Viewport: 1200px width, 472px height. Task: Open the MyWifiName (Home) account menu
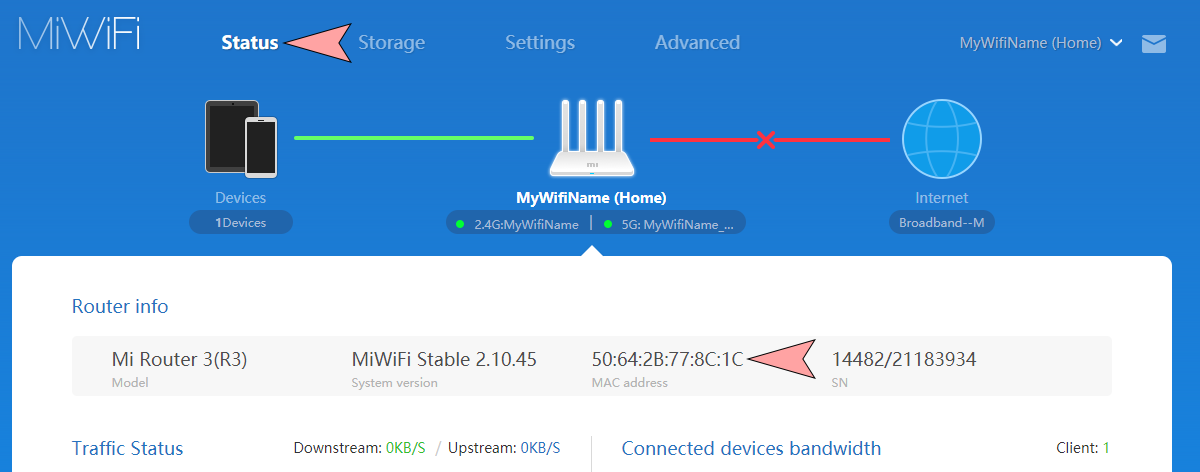pyautogui.click(x=1030, y=43)
